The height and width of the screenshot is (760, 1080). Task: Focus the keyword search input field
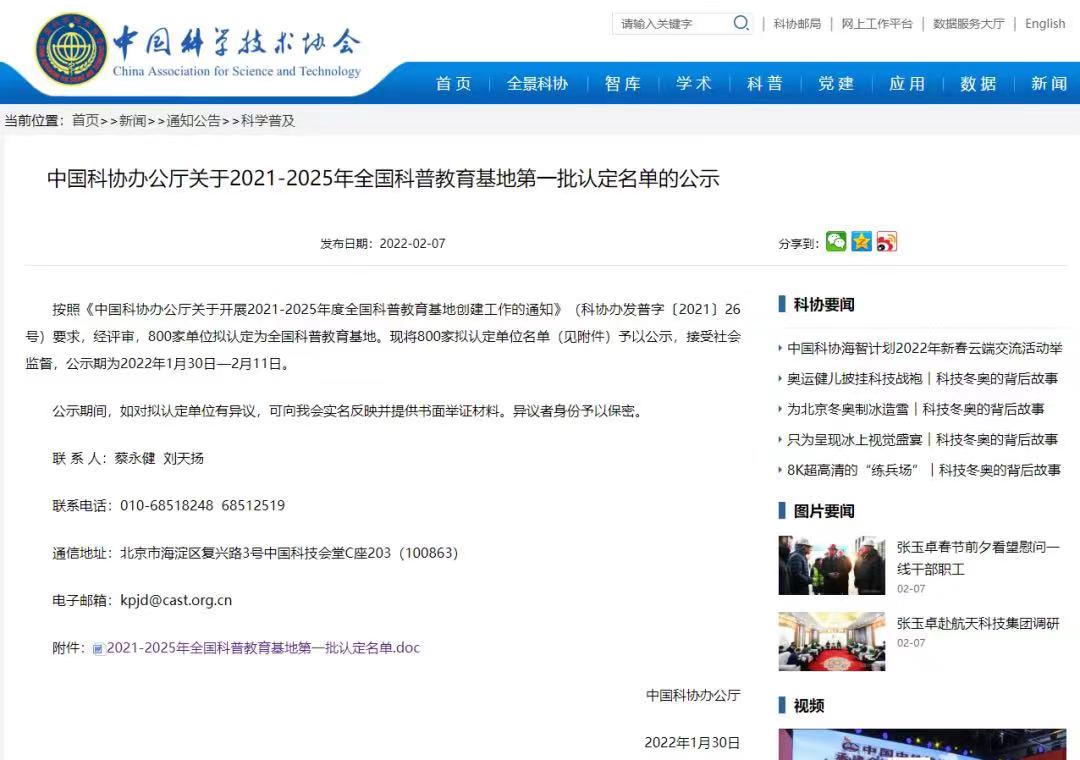[x=672, y=23]
